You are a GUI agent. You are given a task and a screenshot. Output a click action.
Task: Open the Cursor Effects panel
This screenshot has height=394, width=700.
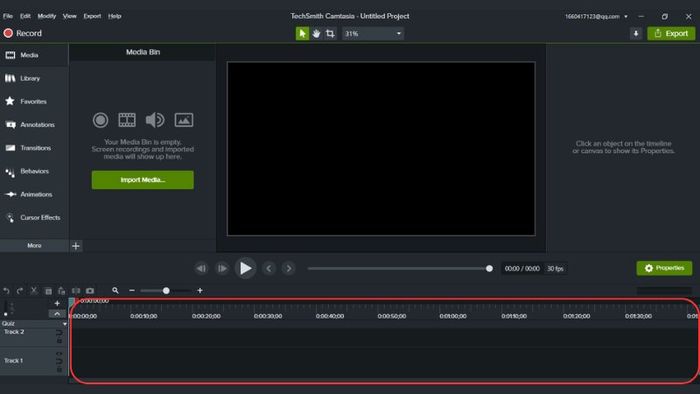[x=34, y=218]
